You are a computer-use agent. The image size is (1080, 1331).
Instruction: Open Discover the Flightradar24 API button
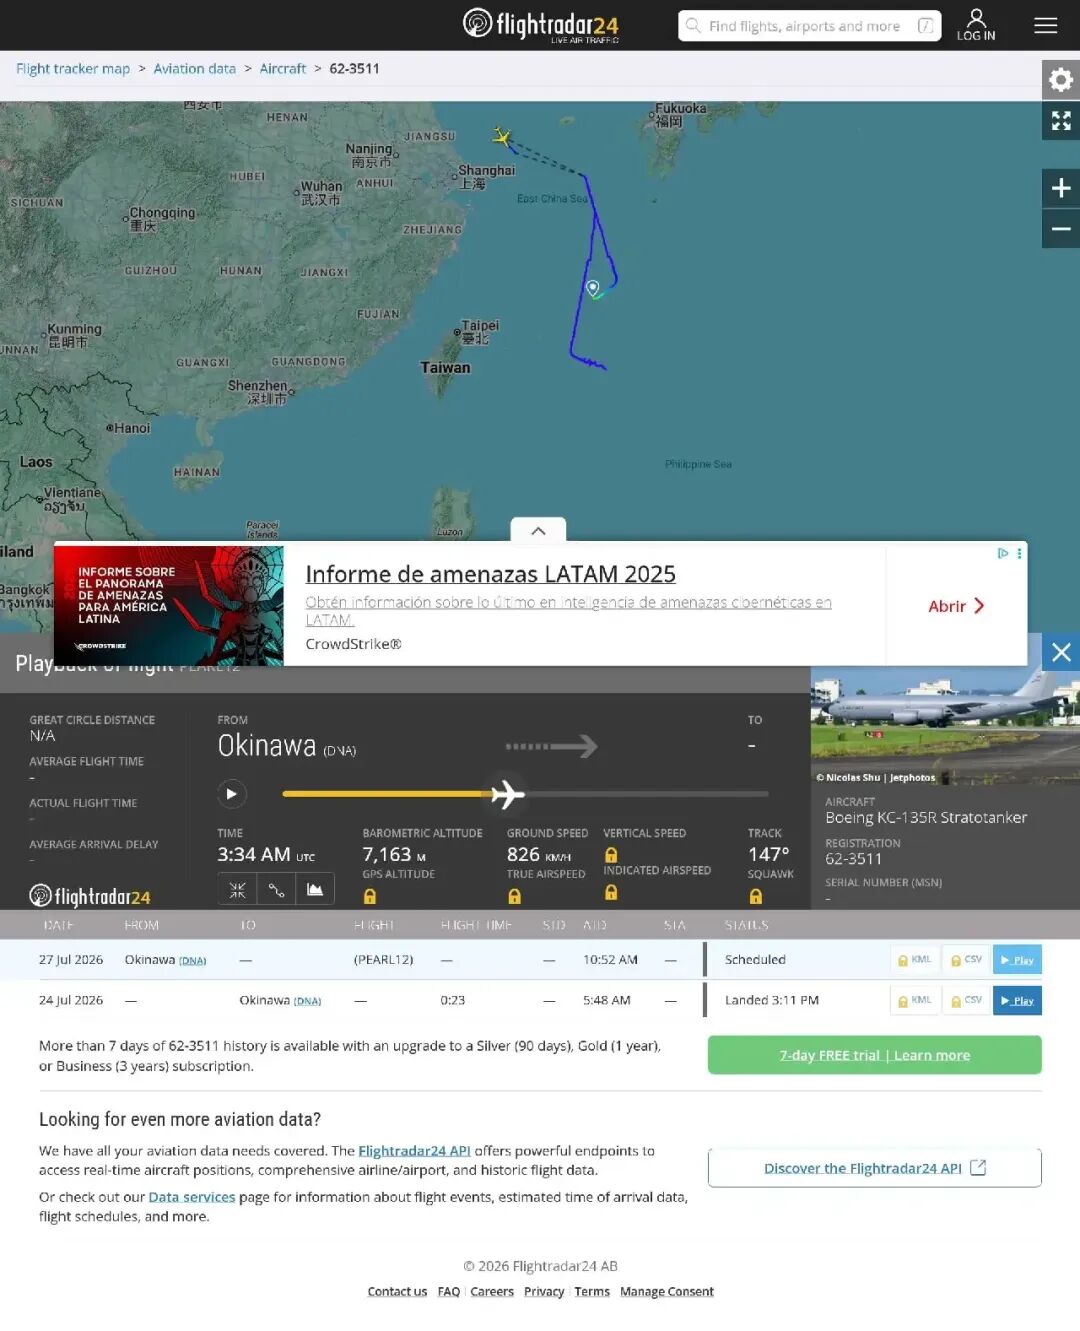click(875, 1168)
